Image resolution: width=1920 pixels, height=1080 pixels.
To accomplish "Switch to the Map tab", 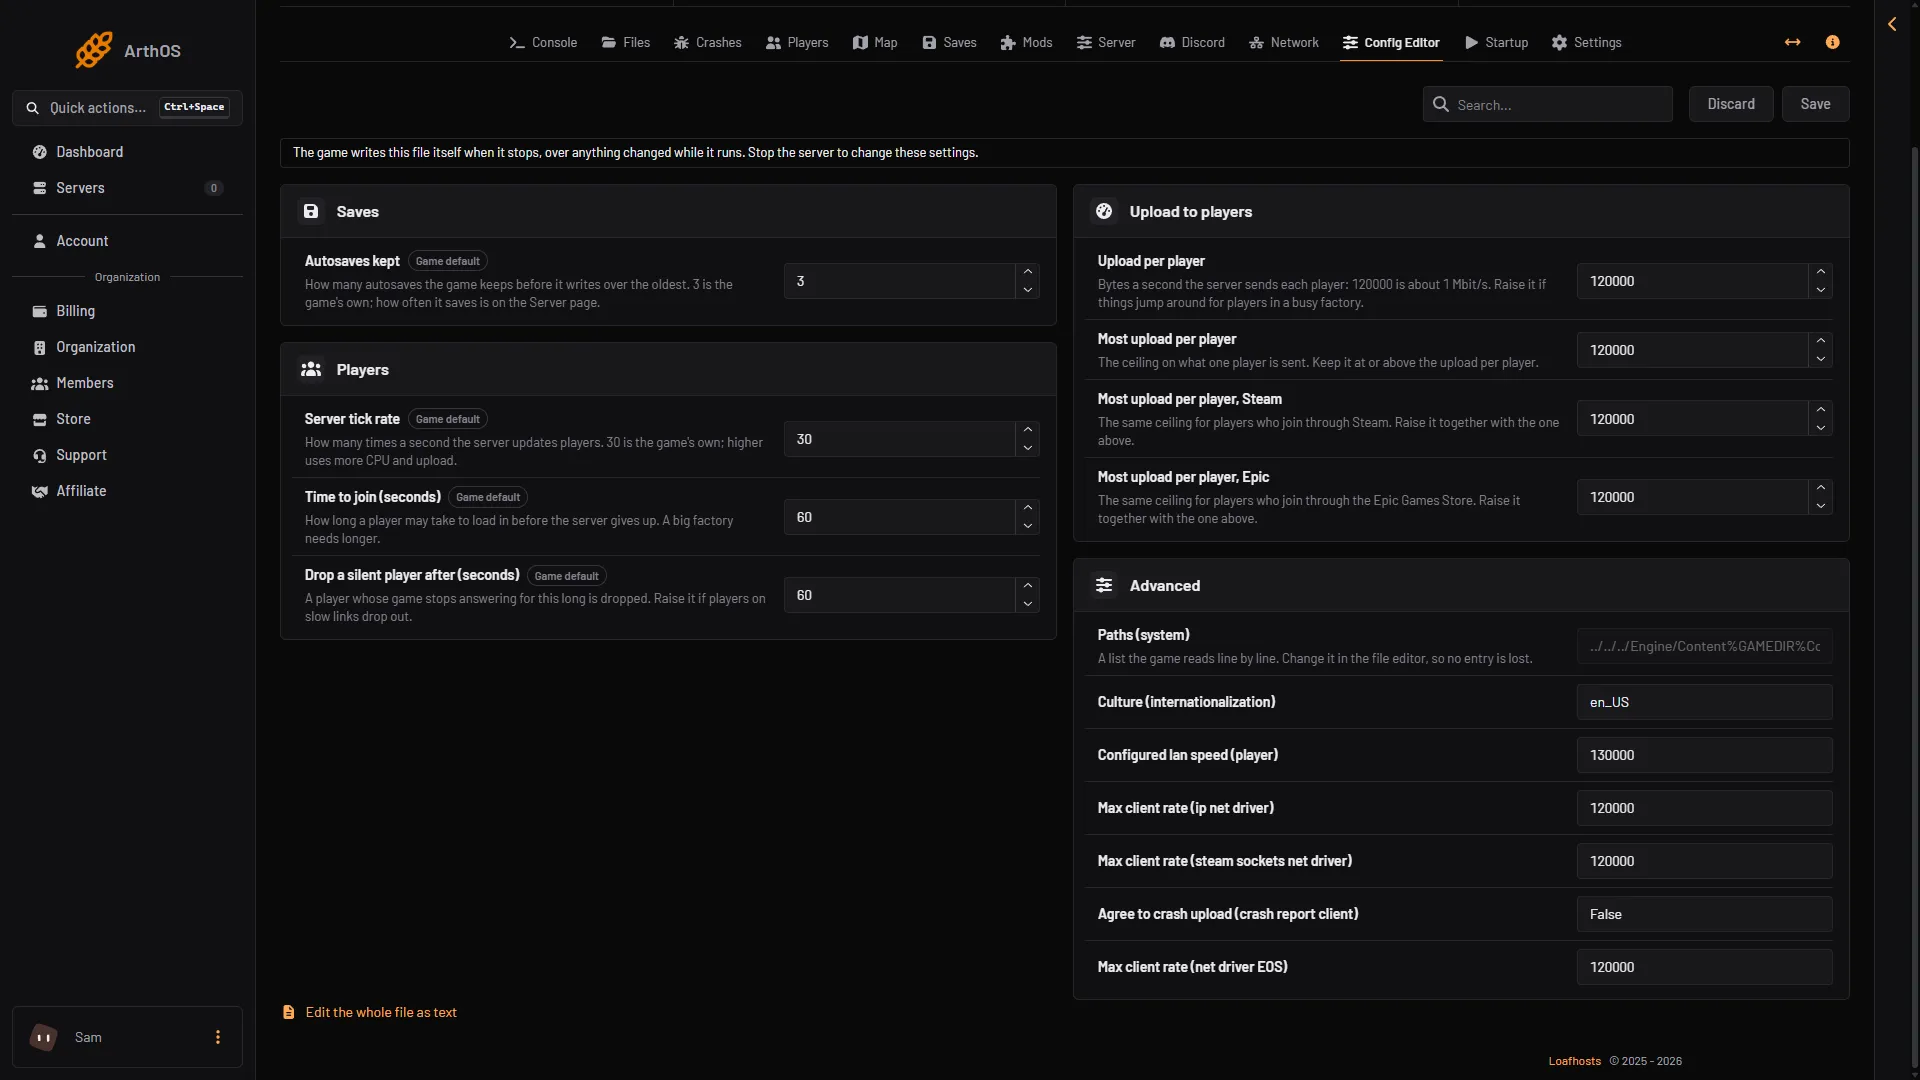I will click(x=875, y=42).
